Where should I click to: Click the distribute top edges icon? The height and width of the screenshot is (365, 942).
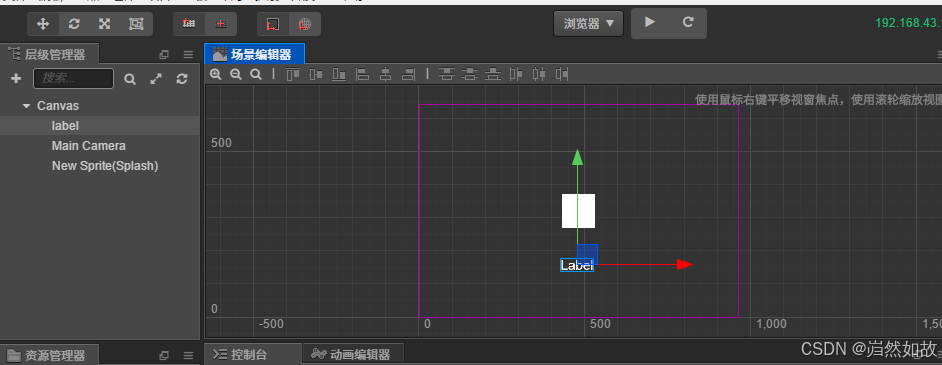click(446, 74)
